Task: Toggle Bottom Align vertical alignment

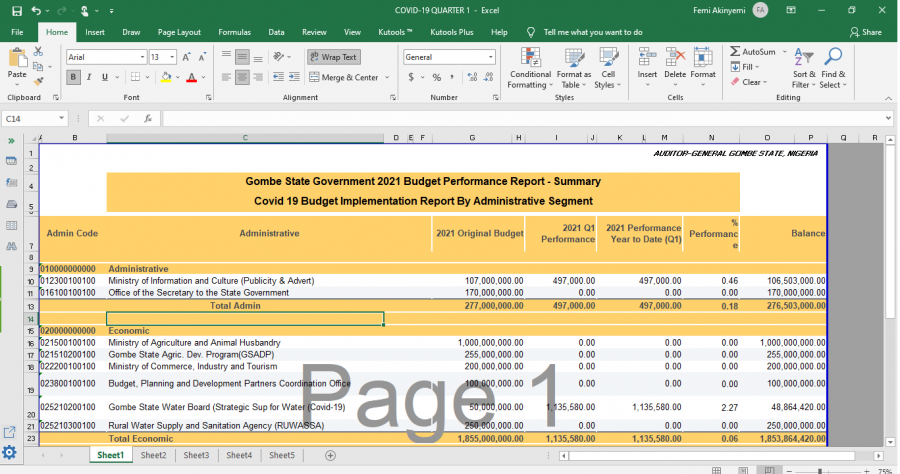Action: click(258, 57)
